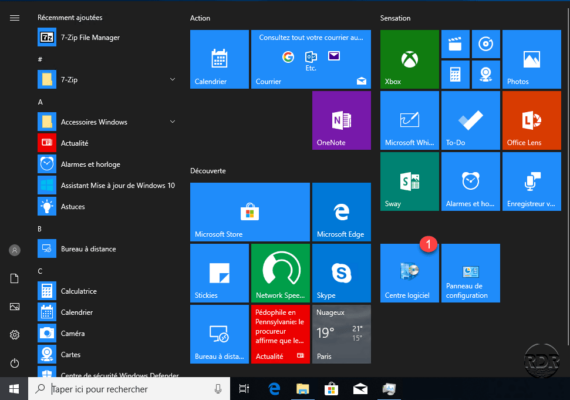Click the microphone in search box

218,389
